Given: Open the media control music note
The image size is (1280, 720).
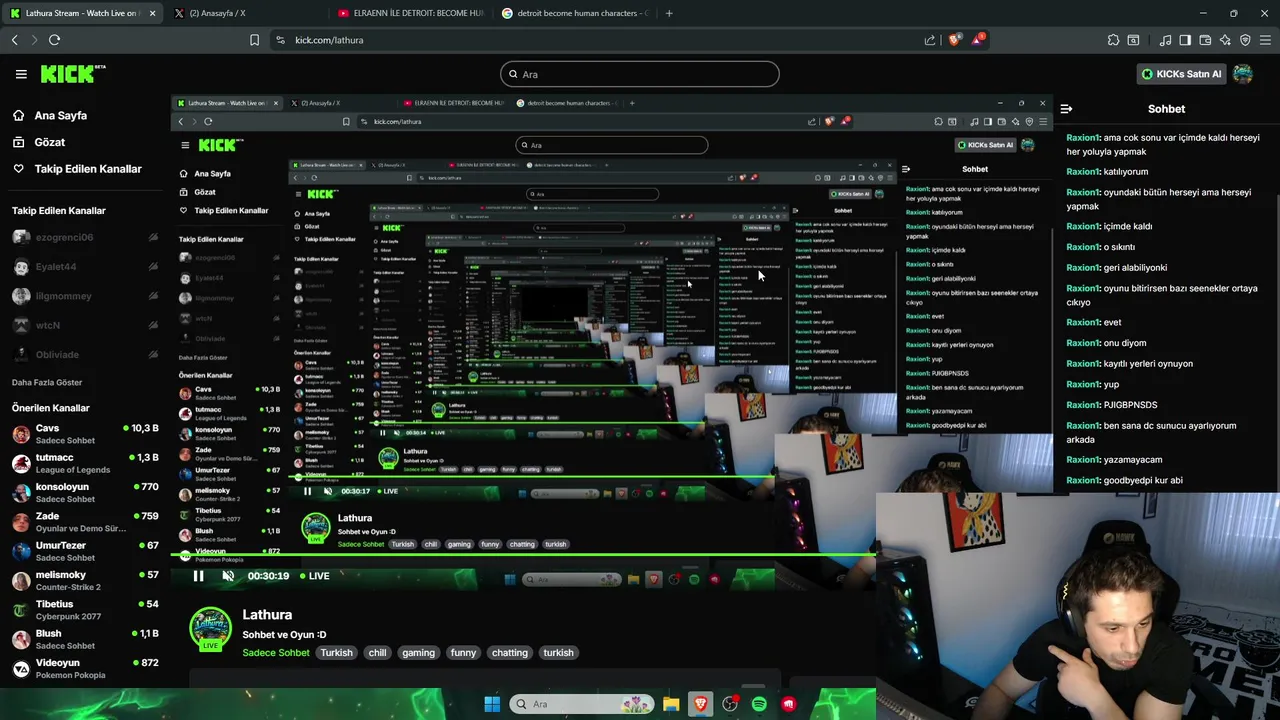Looking at the screenshot, I should [x=1165, y=40].
